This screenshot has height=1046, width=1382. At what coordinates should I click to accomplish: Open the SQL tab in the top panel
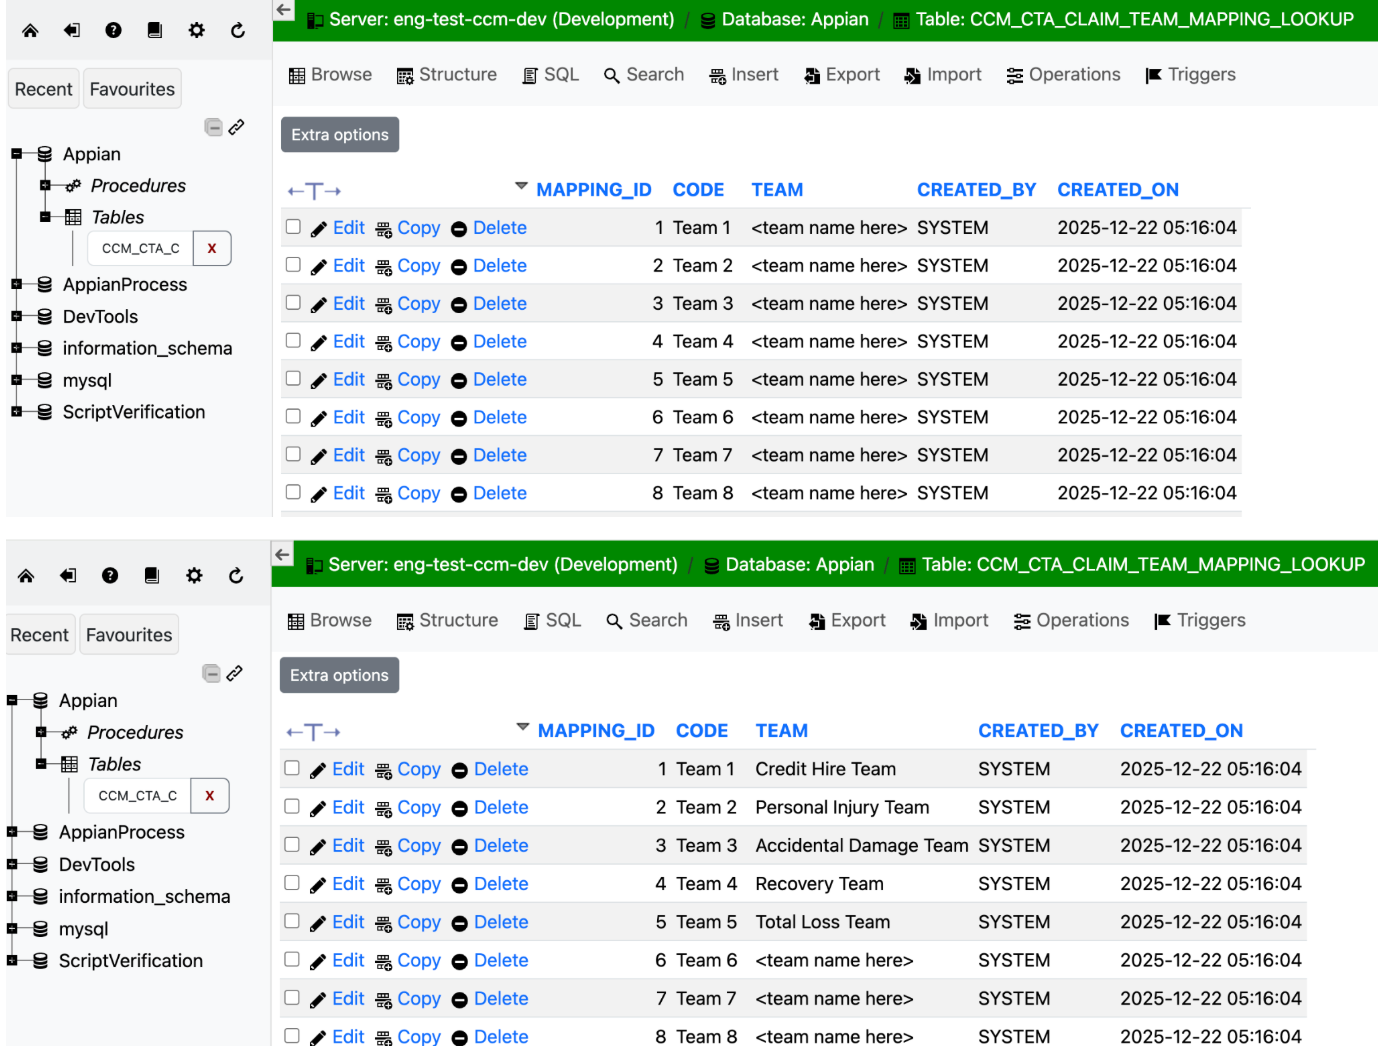click(551, 75)
